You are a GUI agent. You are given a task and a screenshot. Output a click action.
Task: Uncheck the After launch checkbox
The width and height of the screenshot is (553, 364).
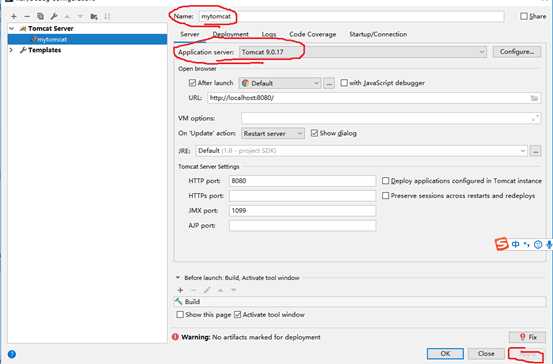pyautogui.click(x=192, y=83)
